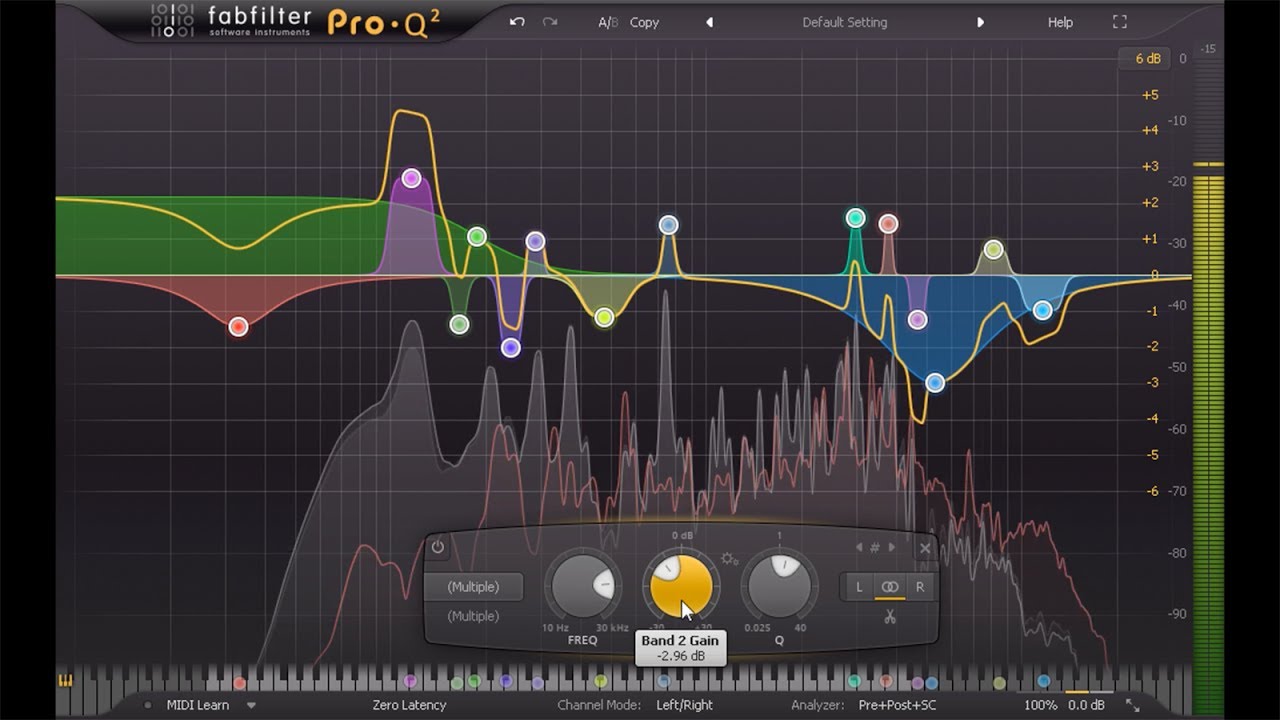Toggle band bypass power button
1280x720 pixels.
point(438,547)
